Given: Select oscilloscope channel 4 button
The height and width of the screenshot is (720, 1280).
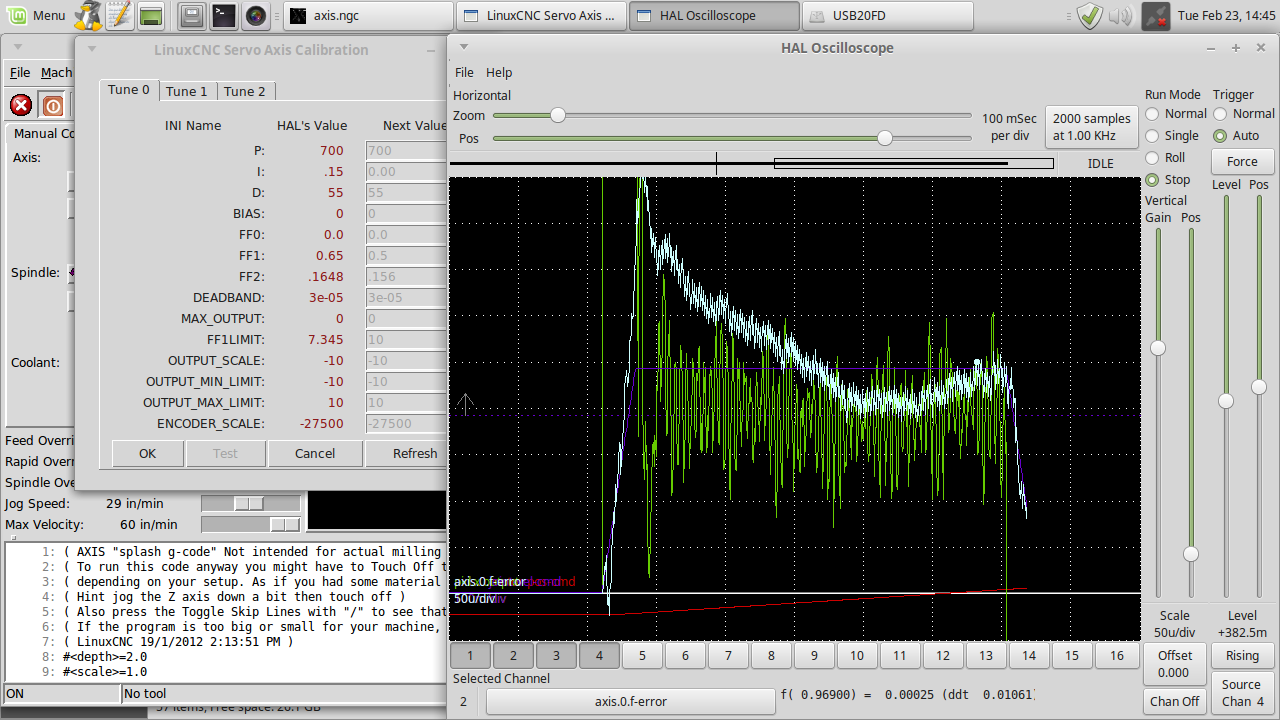Looking at the screenshot, I should [600, 656].
